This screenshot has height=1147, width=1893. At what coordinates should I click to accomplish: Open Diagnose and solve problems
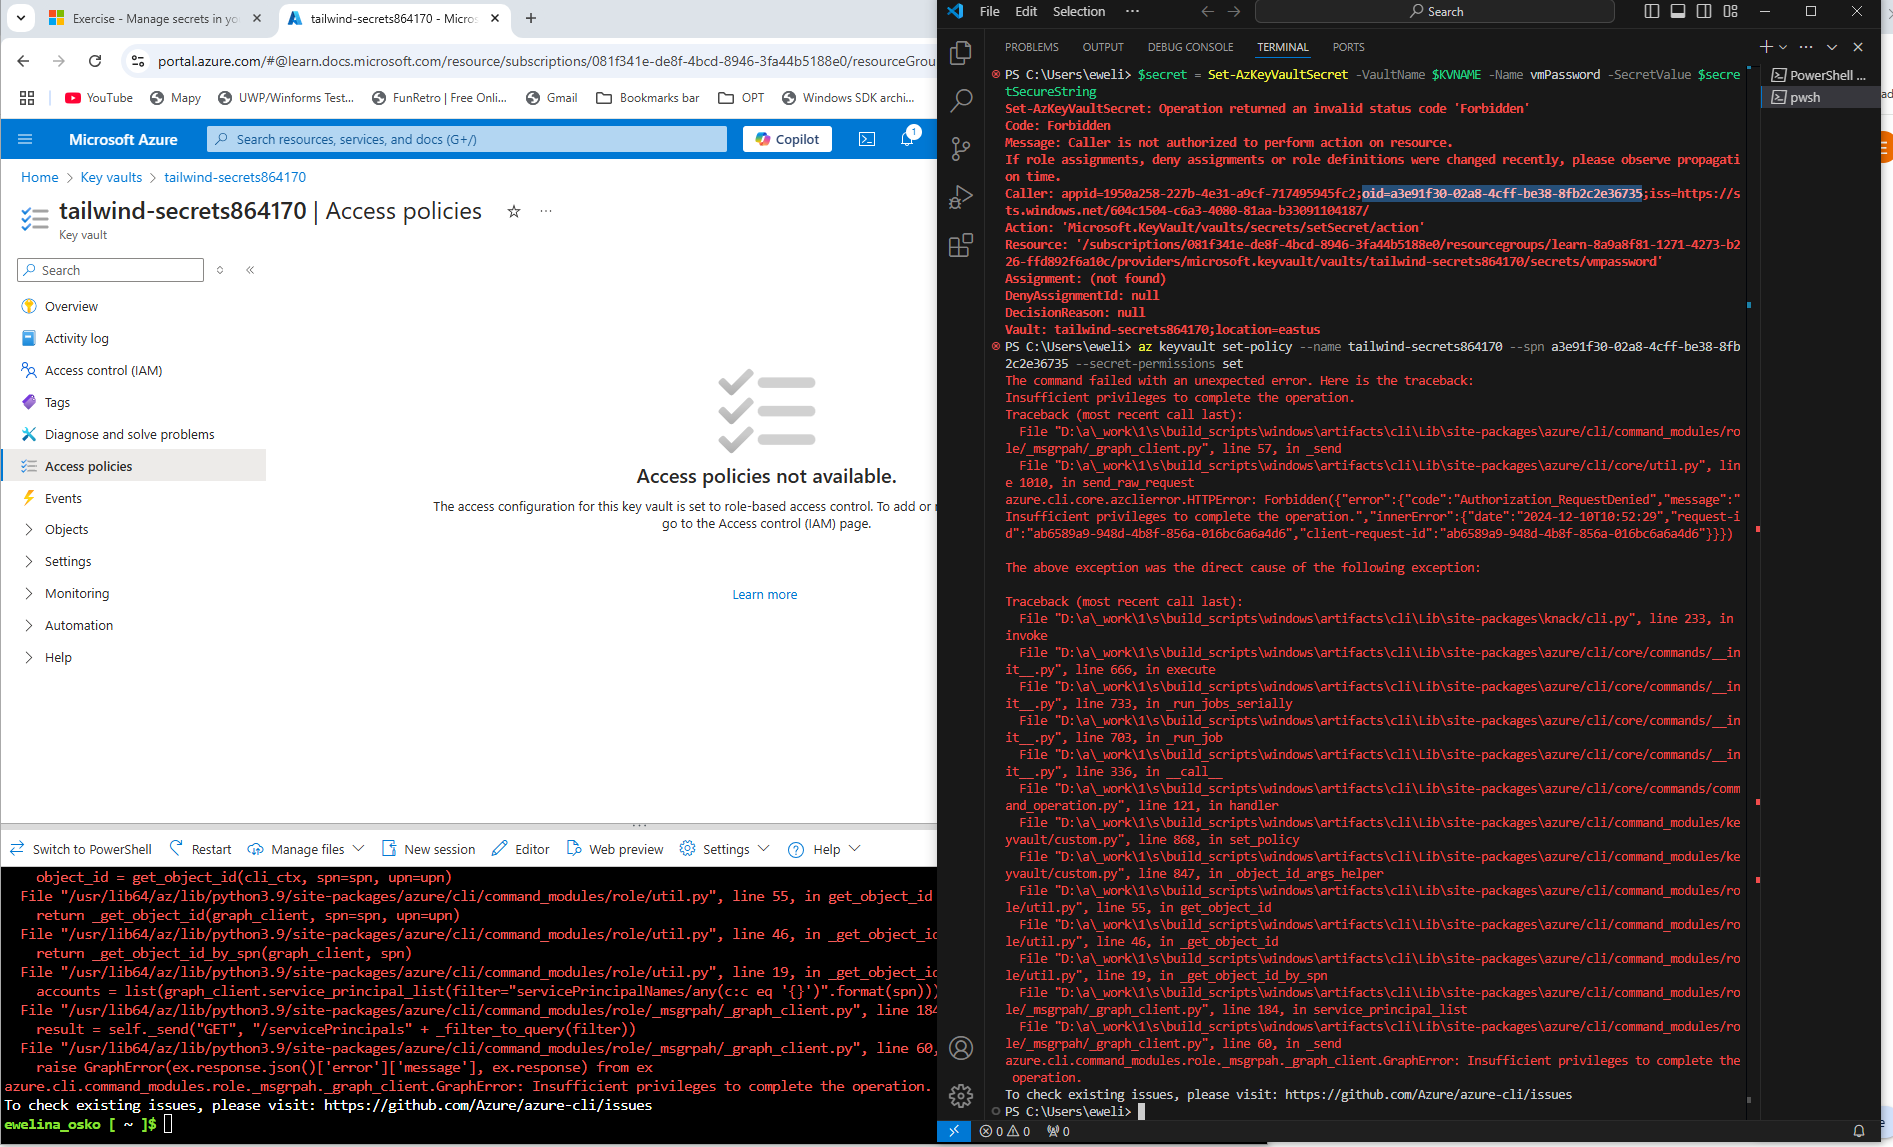coord(129,434)
